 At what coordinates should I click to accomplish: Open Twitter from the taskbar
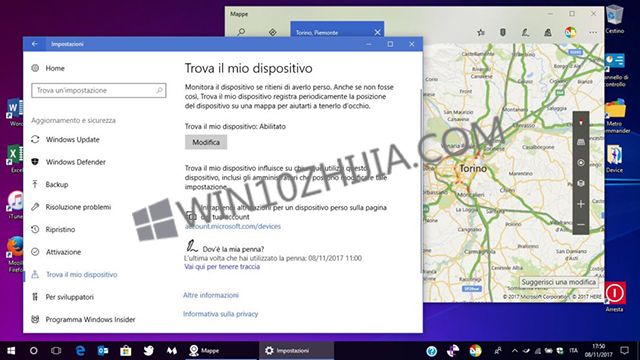point(149,350)
